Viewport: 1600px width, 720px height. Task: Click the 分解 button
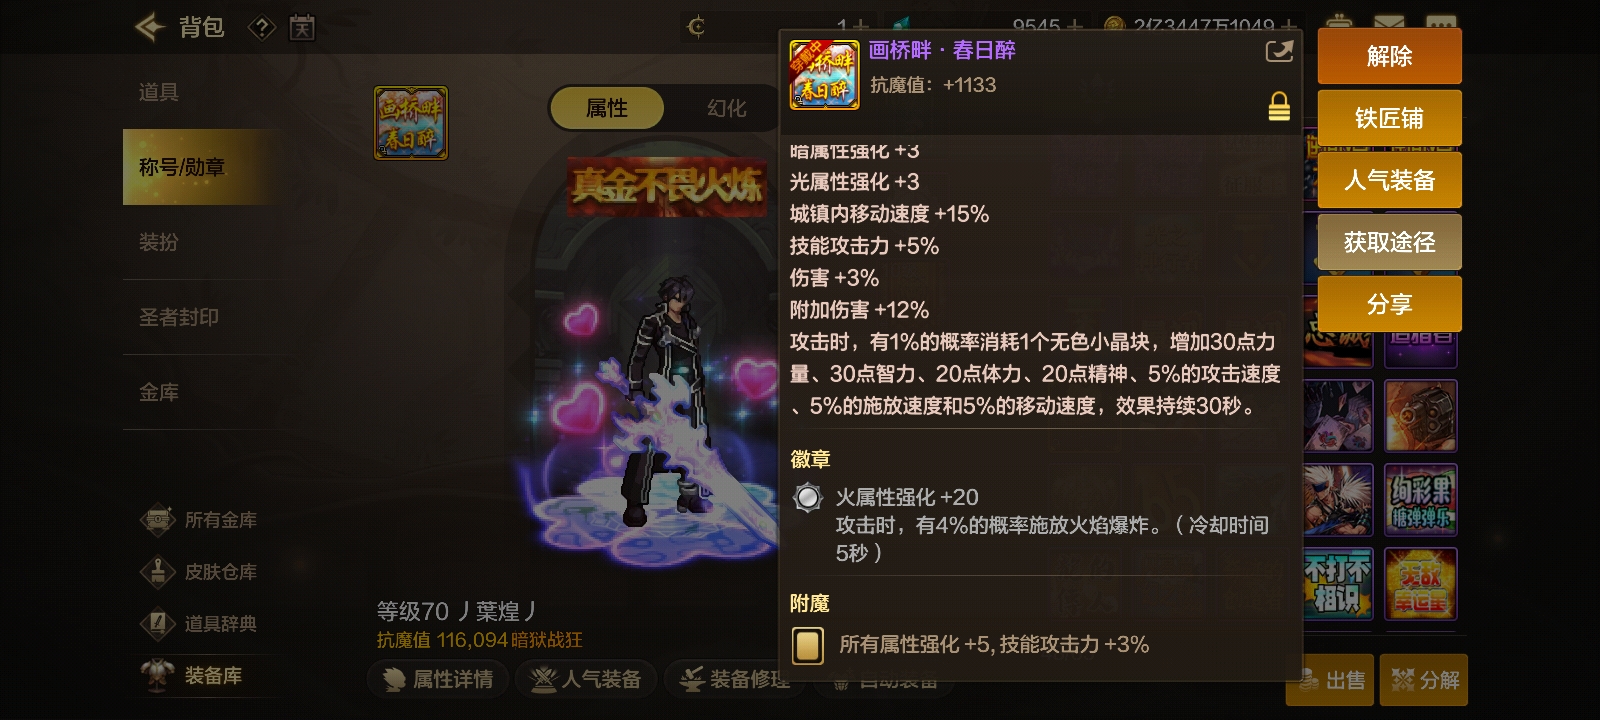[1424, 680]
